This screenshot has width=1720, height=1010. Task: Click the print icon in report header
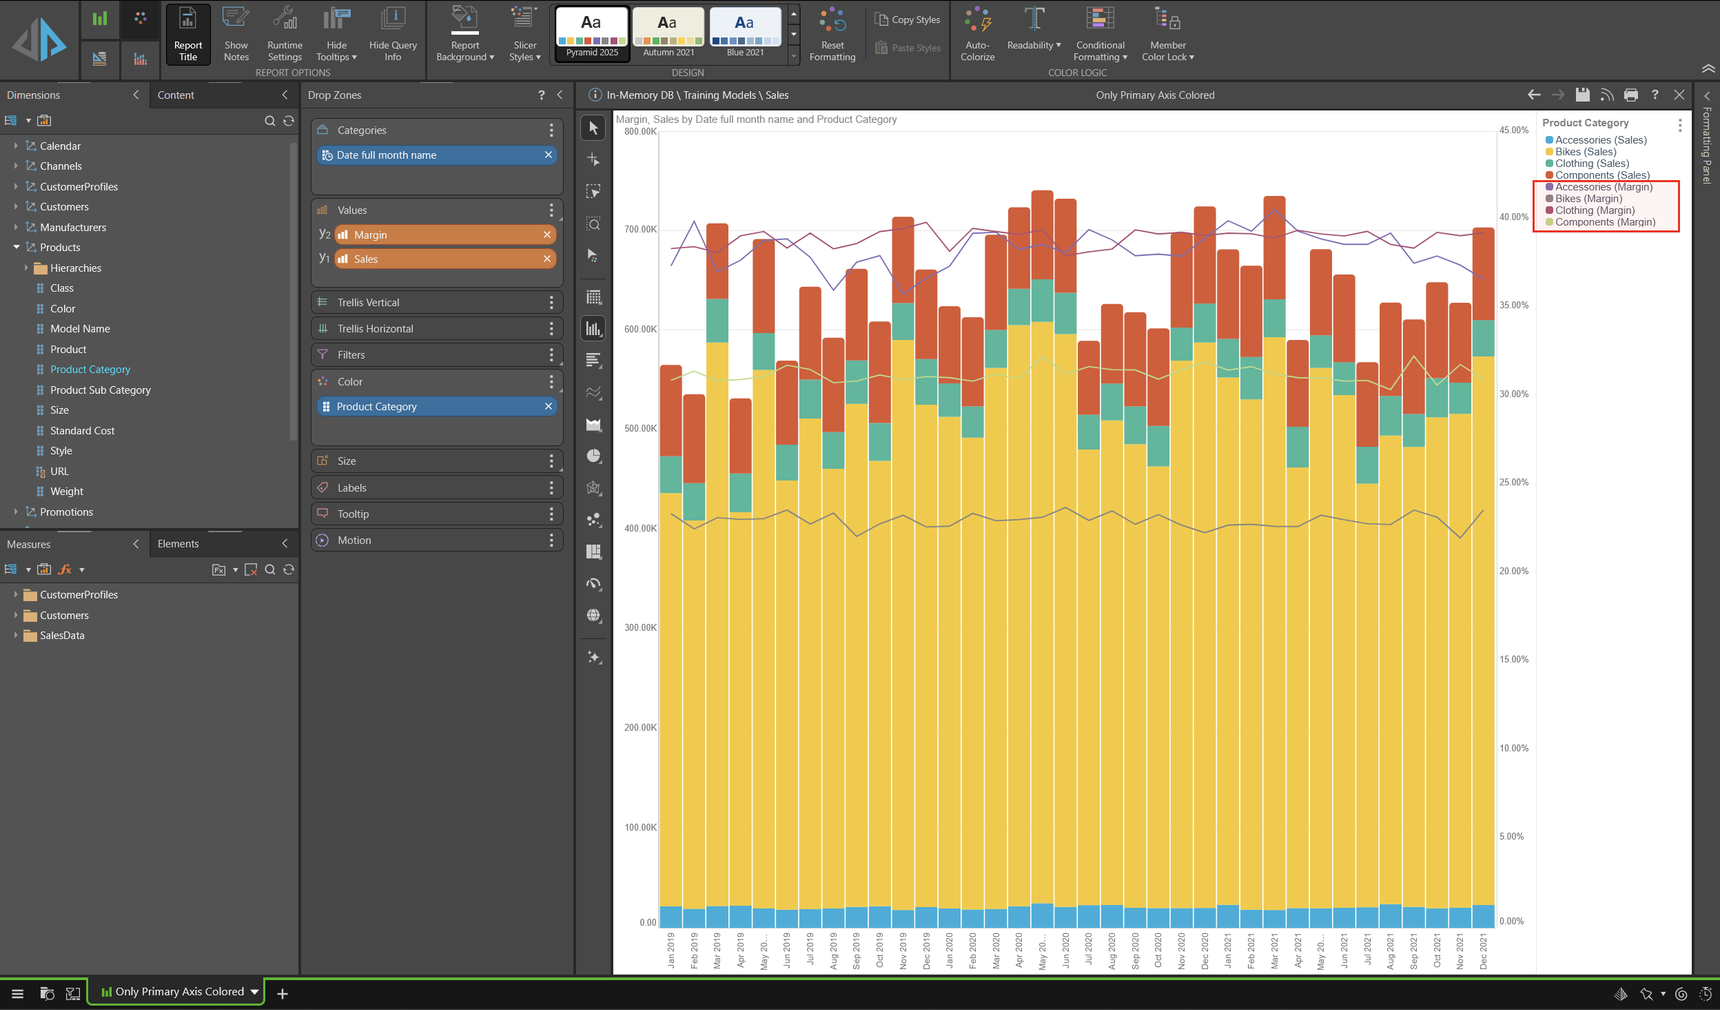[x=1631, y=95]
